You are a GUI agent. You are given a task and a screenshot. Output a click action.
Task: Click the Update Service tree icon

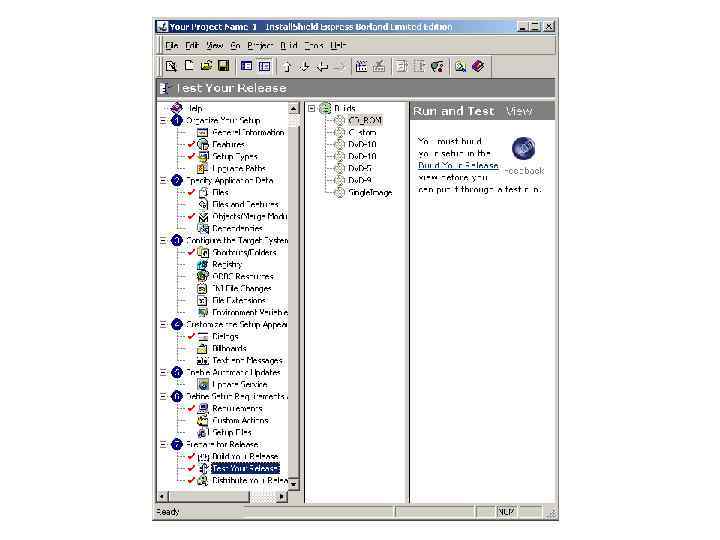[202, 384]
